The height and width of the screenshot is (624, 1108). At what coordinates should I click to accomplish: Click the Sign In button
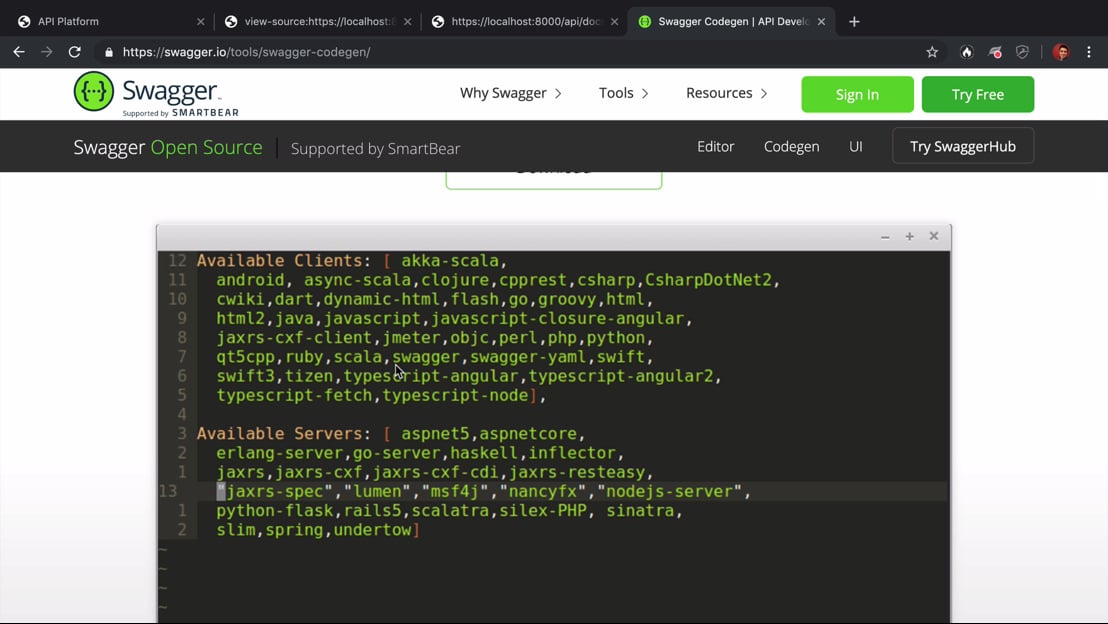pyautogui.click(x=857, y=94)
